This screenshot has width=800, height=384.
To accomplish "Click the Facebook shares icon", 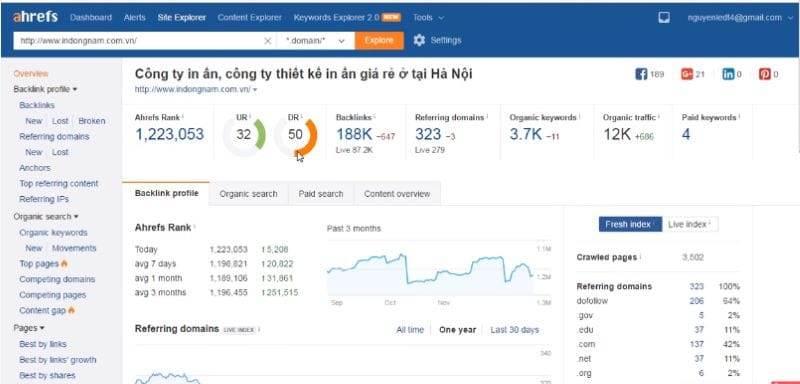I will (x=641, y=74).
